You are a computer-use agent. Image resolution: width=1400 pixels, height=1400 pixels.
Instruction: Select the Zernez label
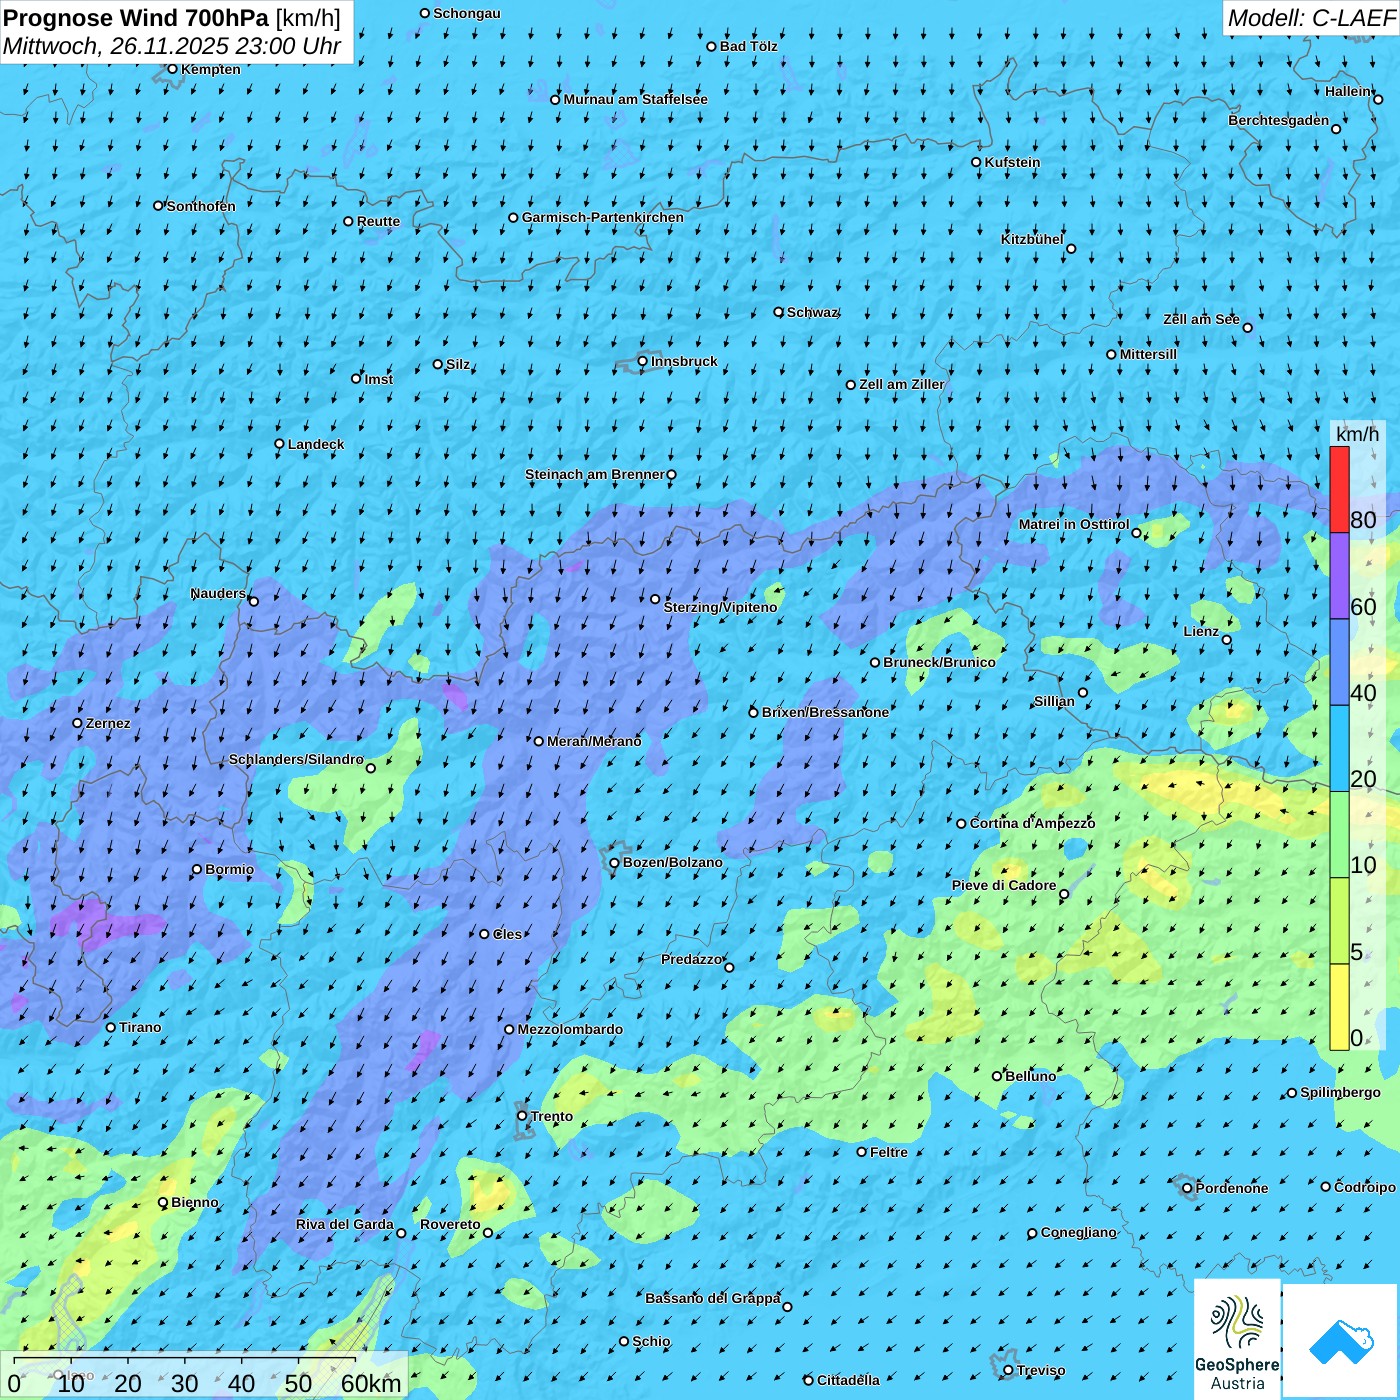(108, 723)
